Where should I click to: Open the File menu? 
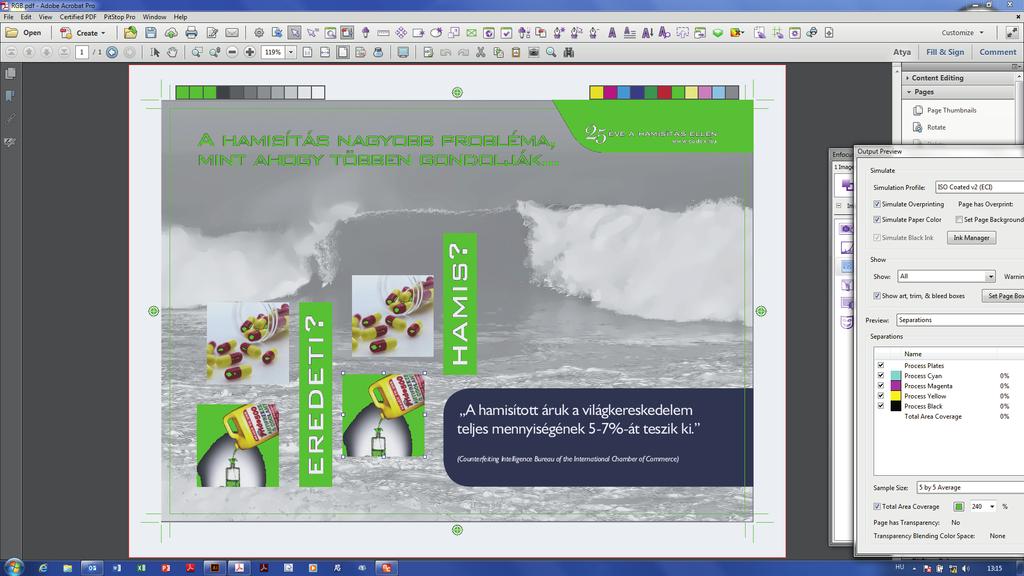[8, 17]
